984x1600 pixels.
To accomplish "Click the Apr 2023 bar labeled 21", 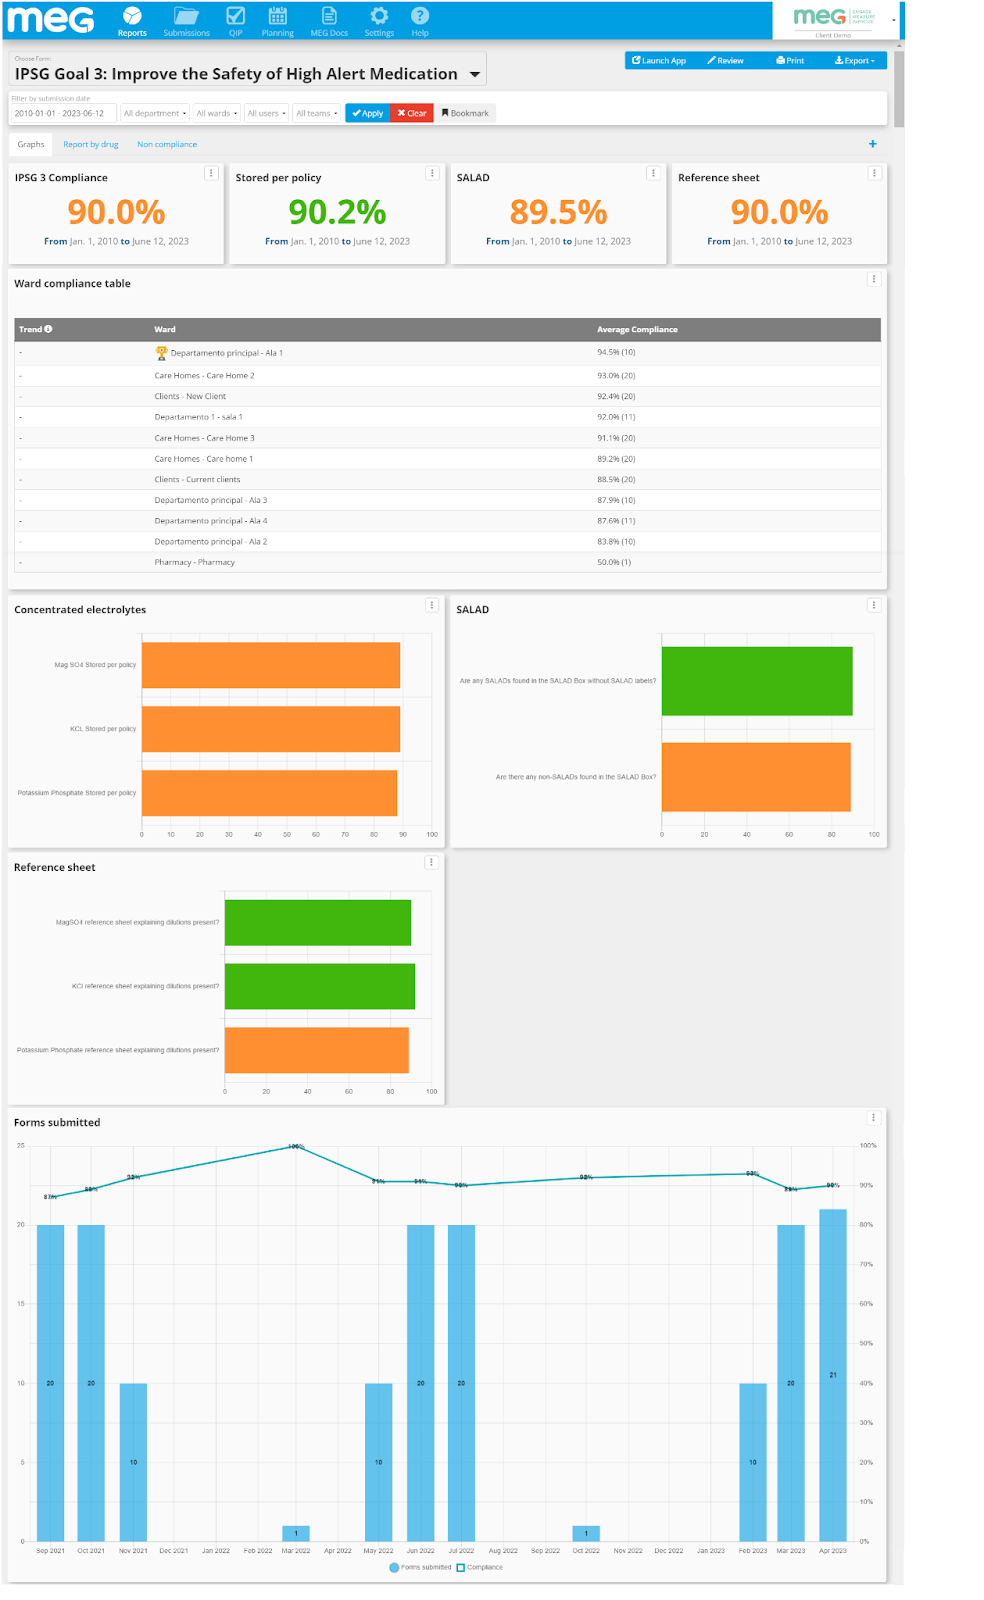I will pyautogui.click(x=833, y=1375).
